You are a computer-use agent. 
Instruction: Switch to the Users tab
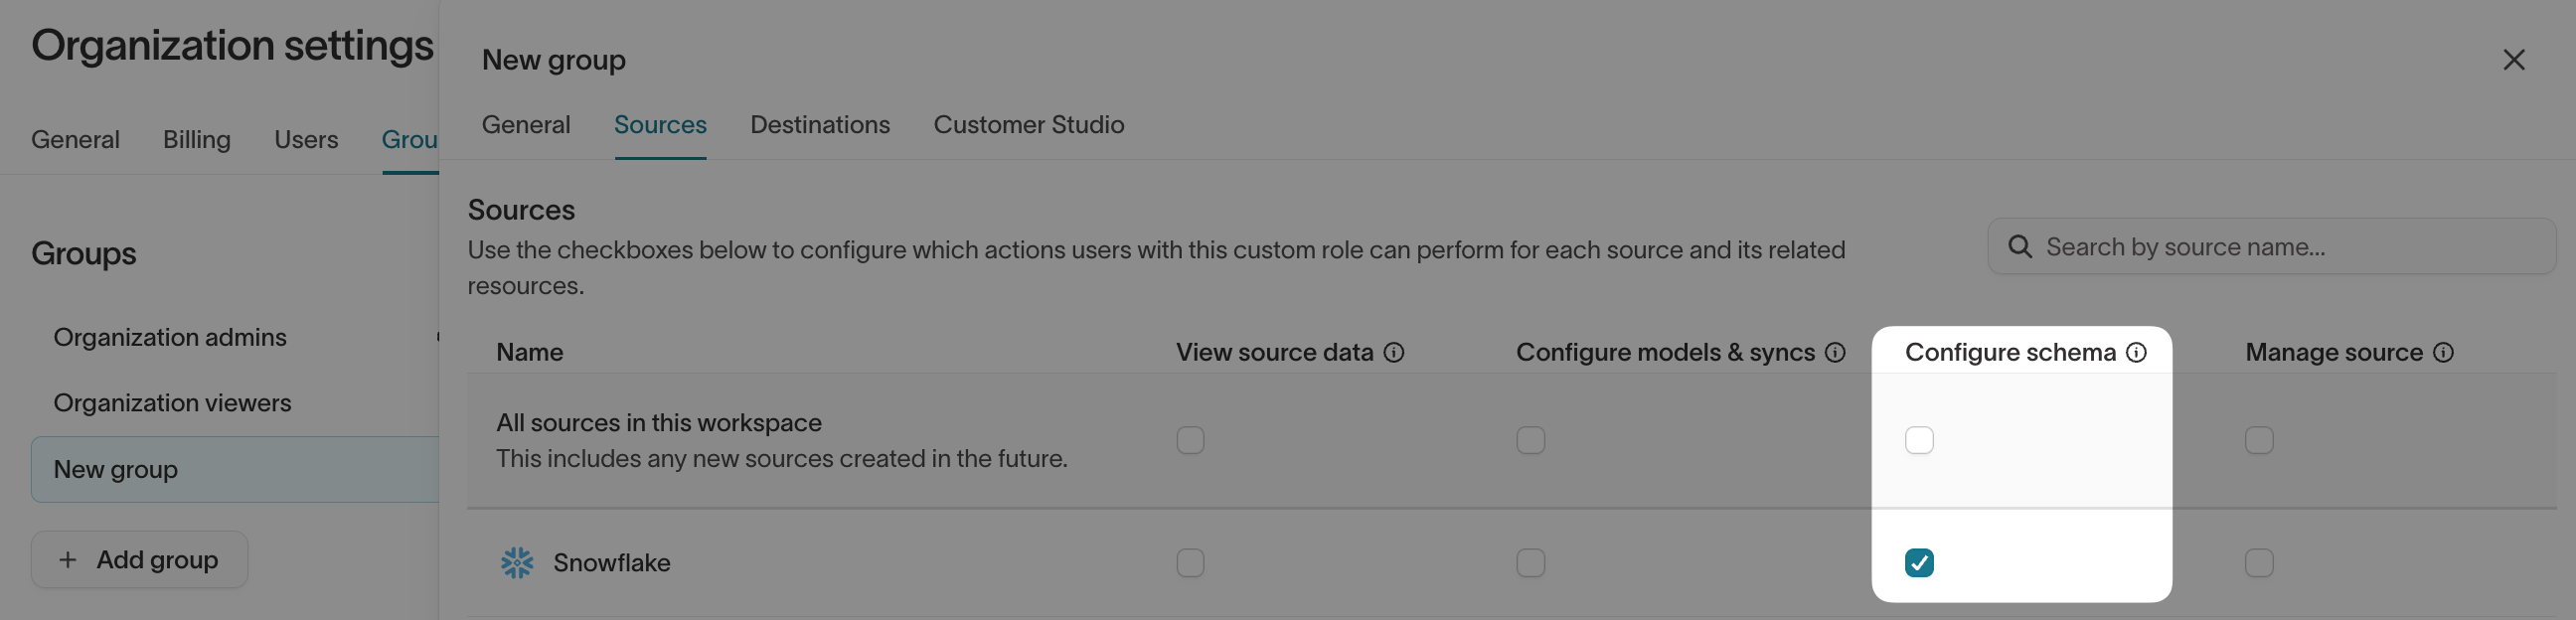(x=306, y=139)
